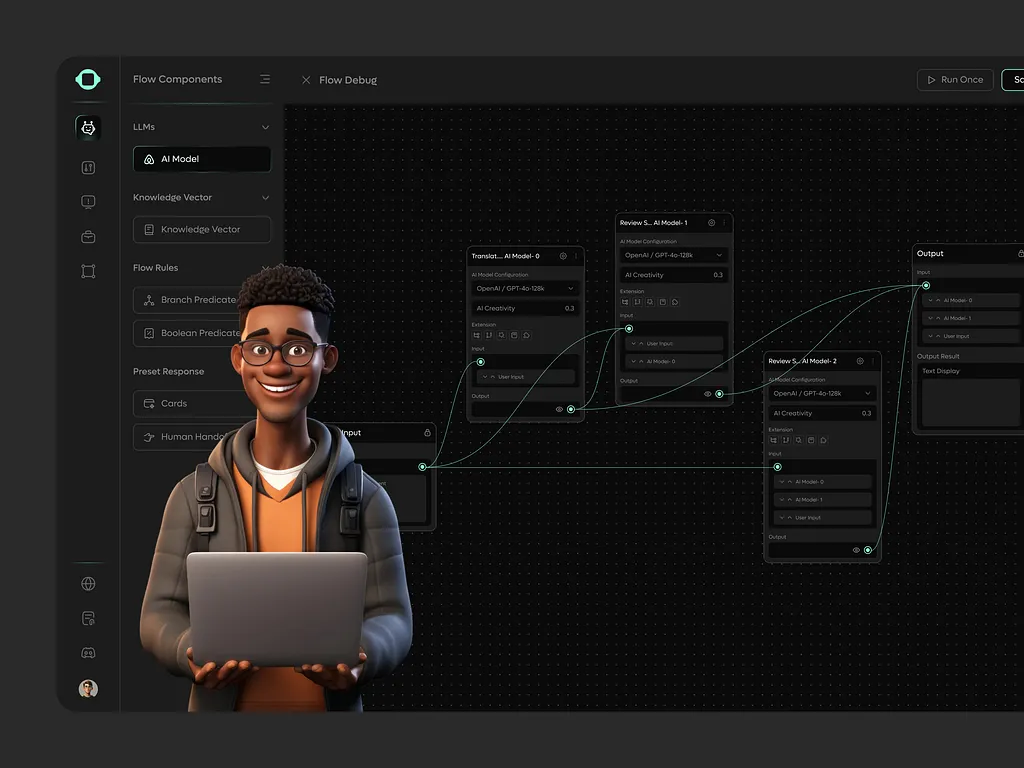Open settings gear on Review S... AI Model-1 node
1024x768 pixels.
coord(711,223)
